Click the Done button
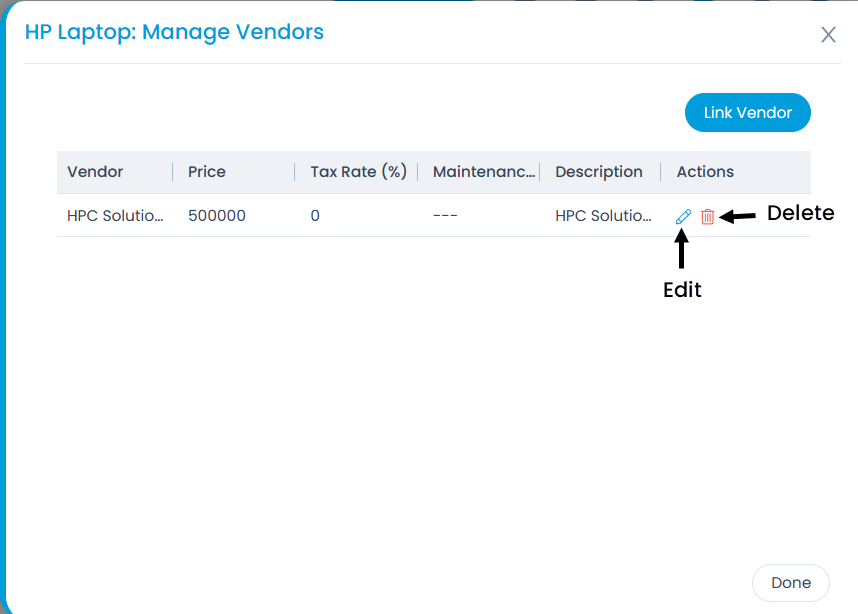Screen dimensions: 858x614 click(790, 582)
